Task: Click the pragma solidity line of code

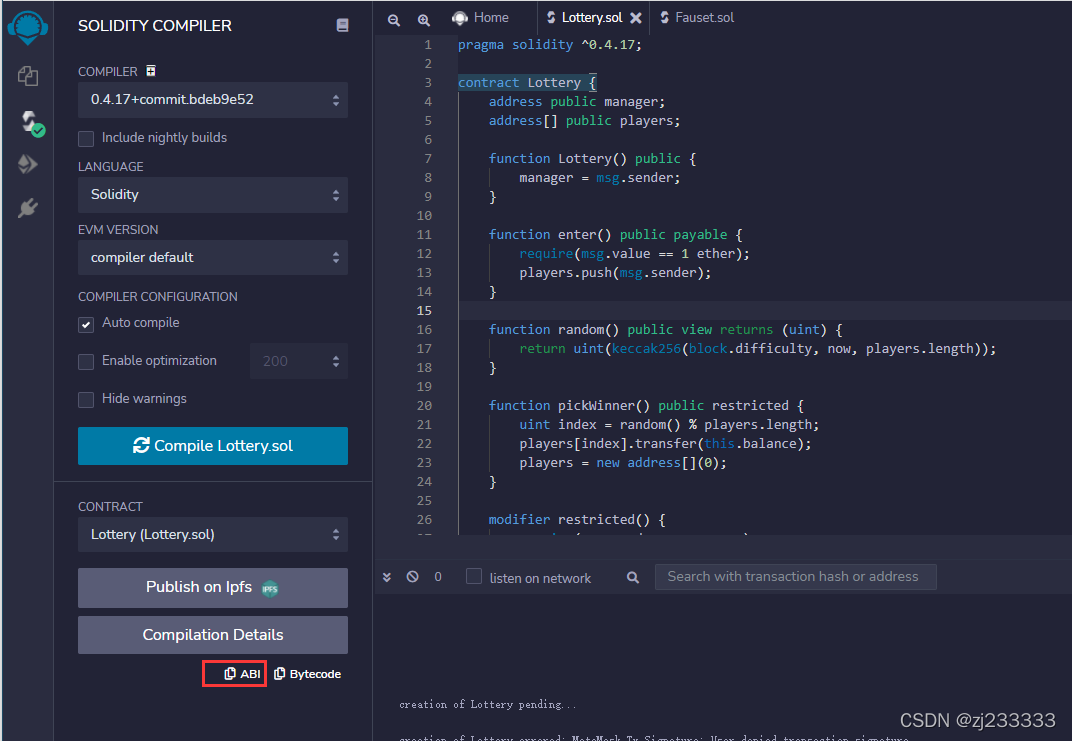Action: [x=550, y=44]
